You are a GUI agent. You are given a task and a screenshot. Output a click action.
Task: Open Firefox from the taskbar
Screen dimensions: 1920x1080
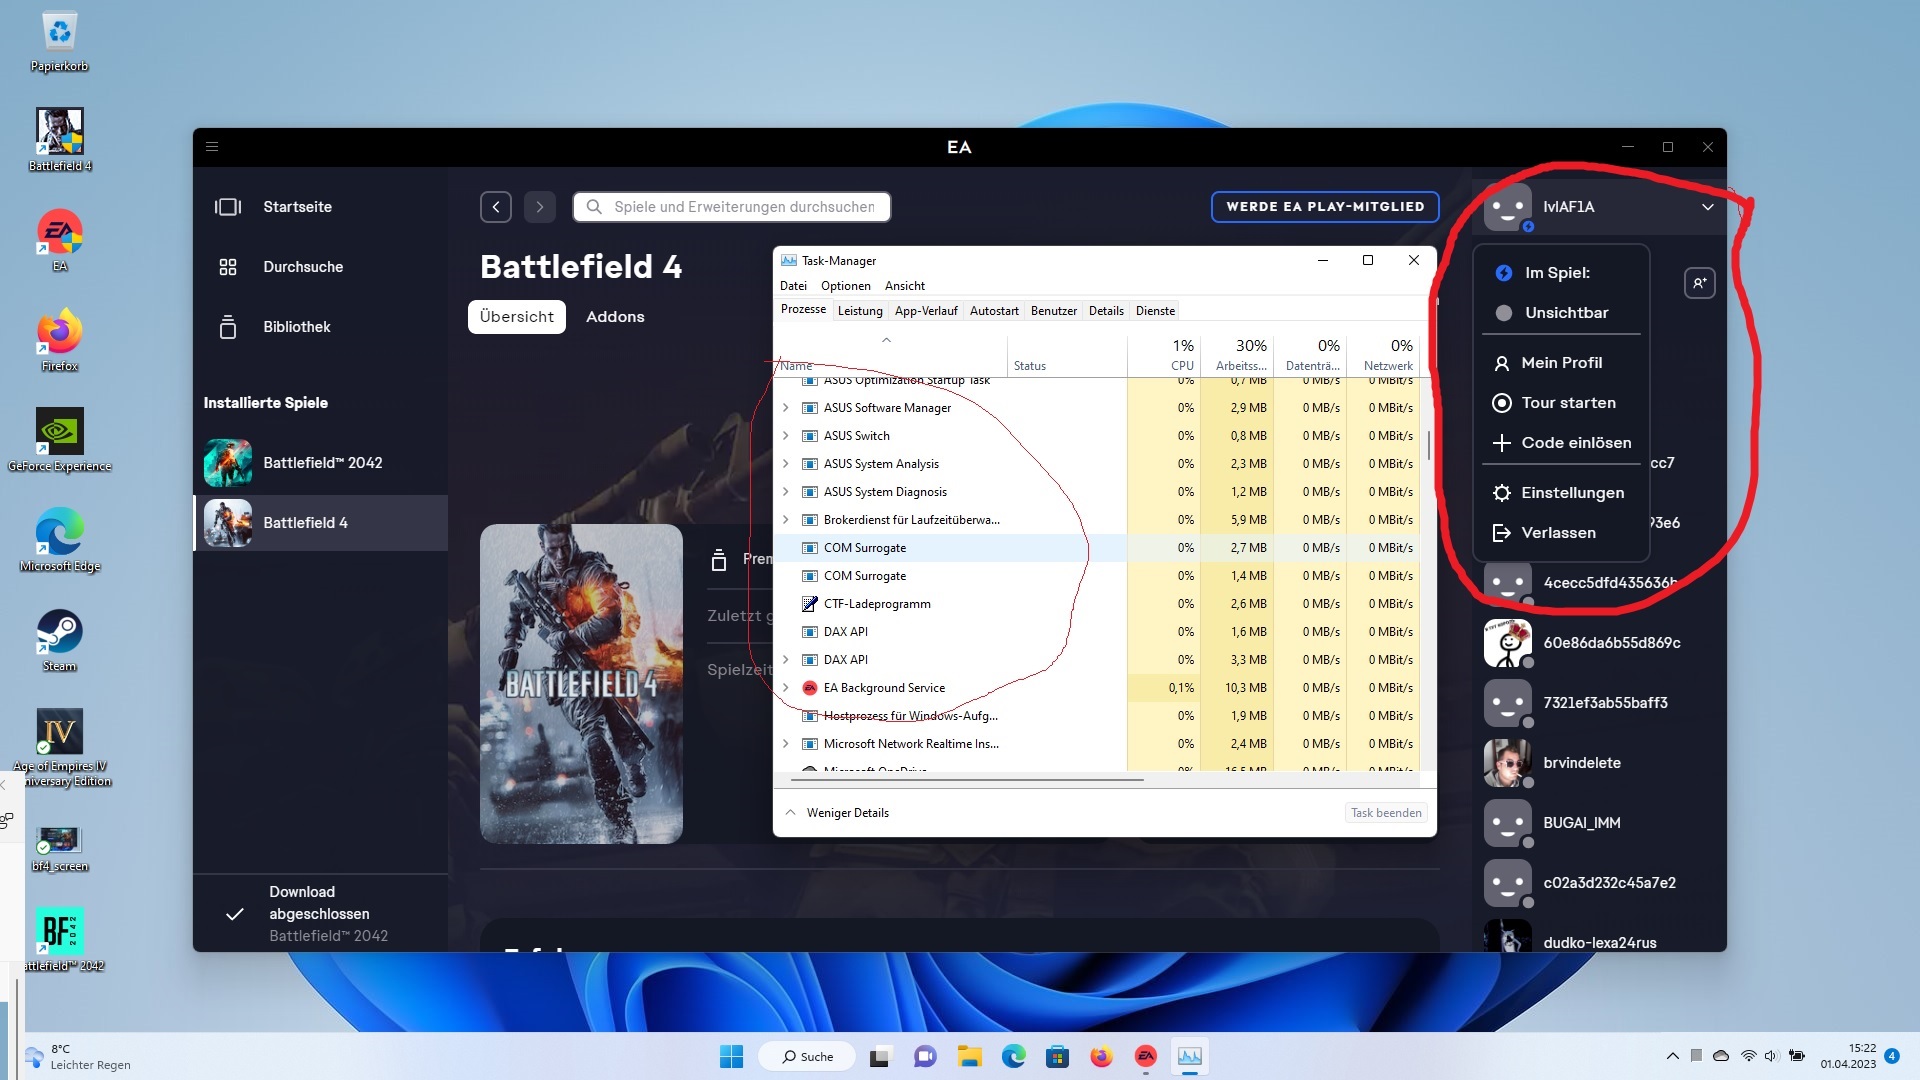click(1102, 1057)
